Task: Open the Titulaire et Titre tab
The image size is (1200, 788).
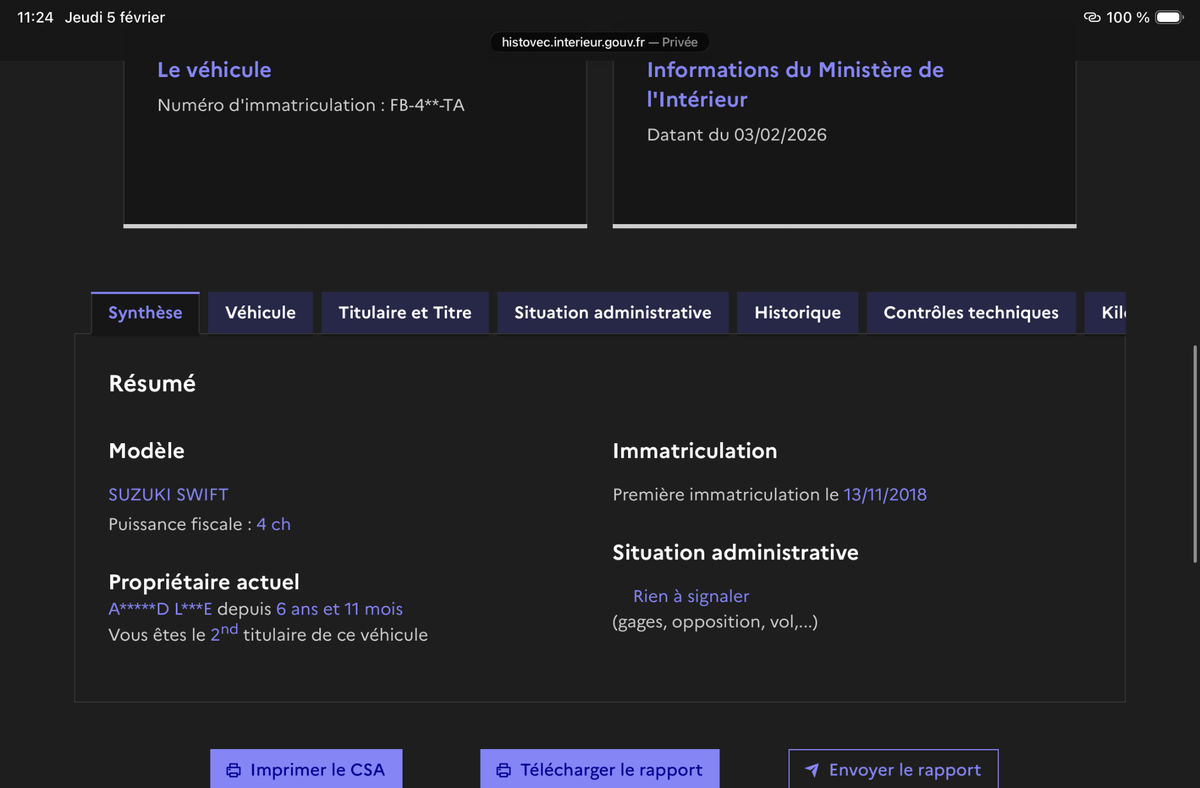Action: (405, 313)
